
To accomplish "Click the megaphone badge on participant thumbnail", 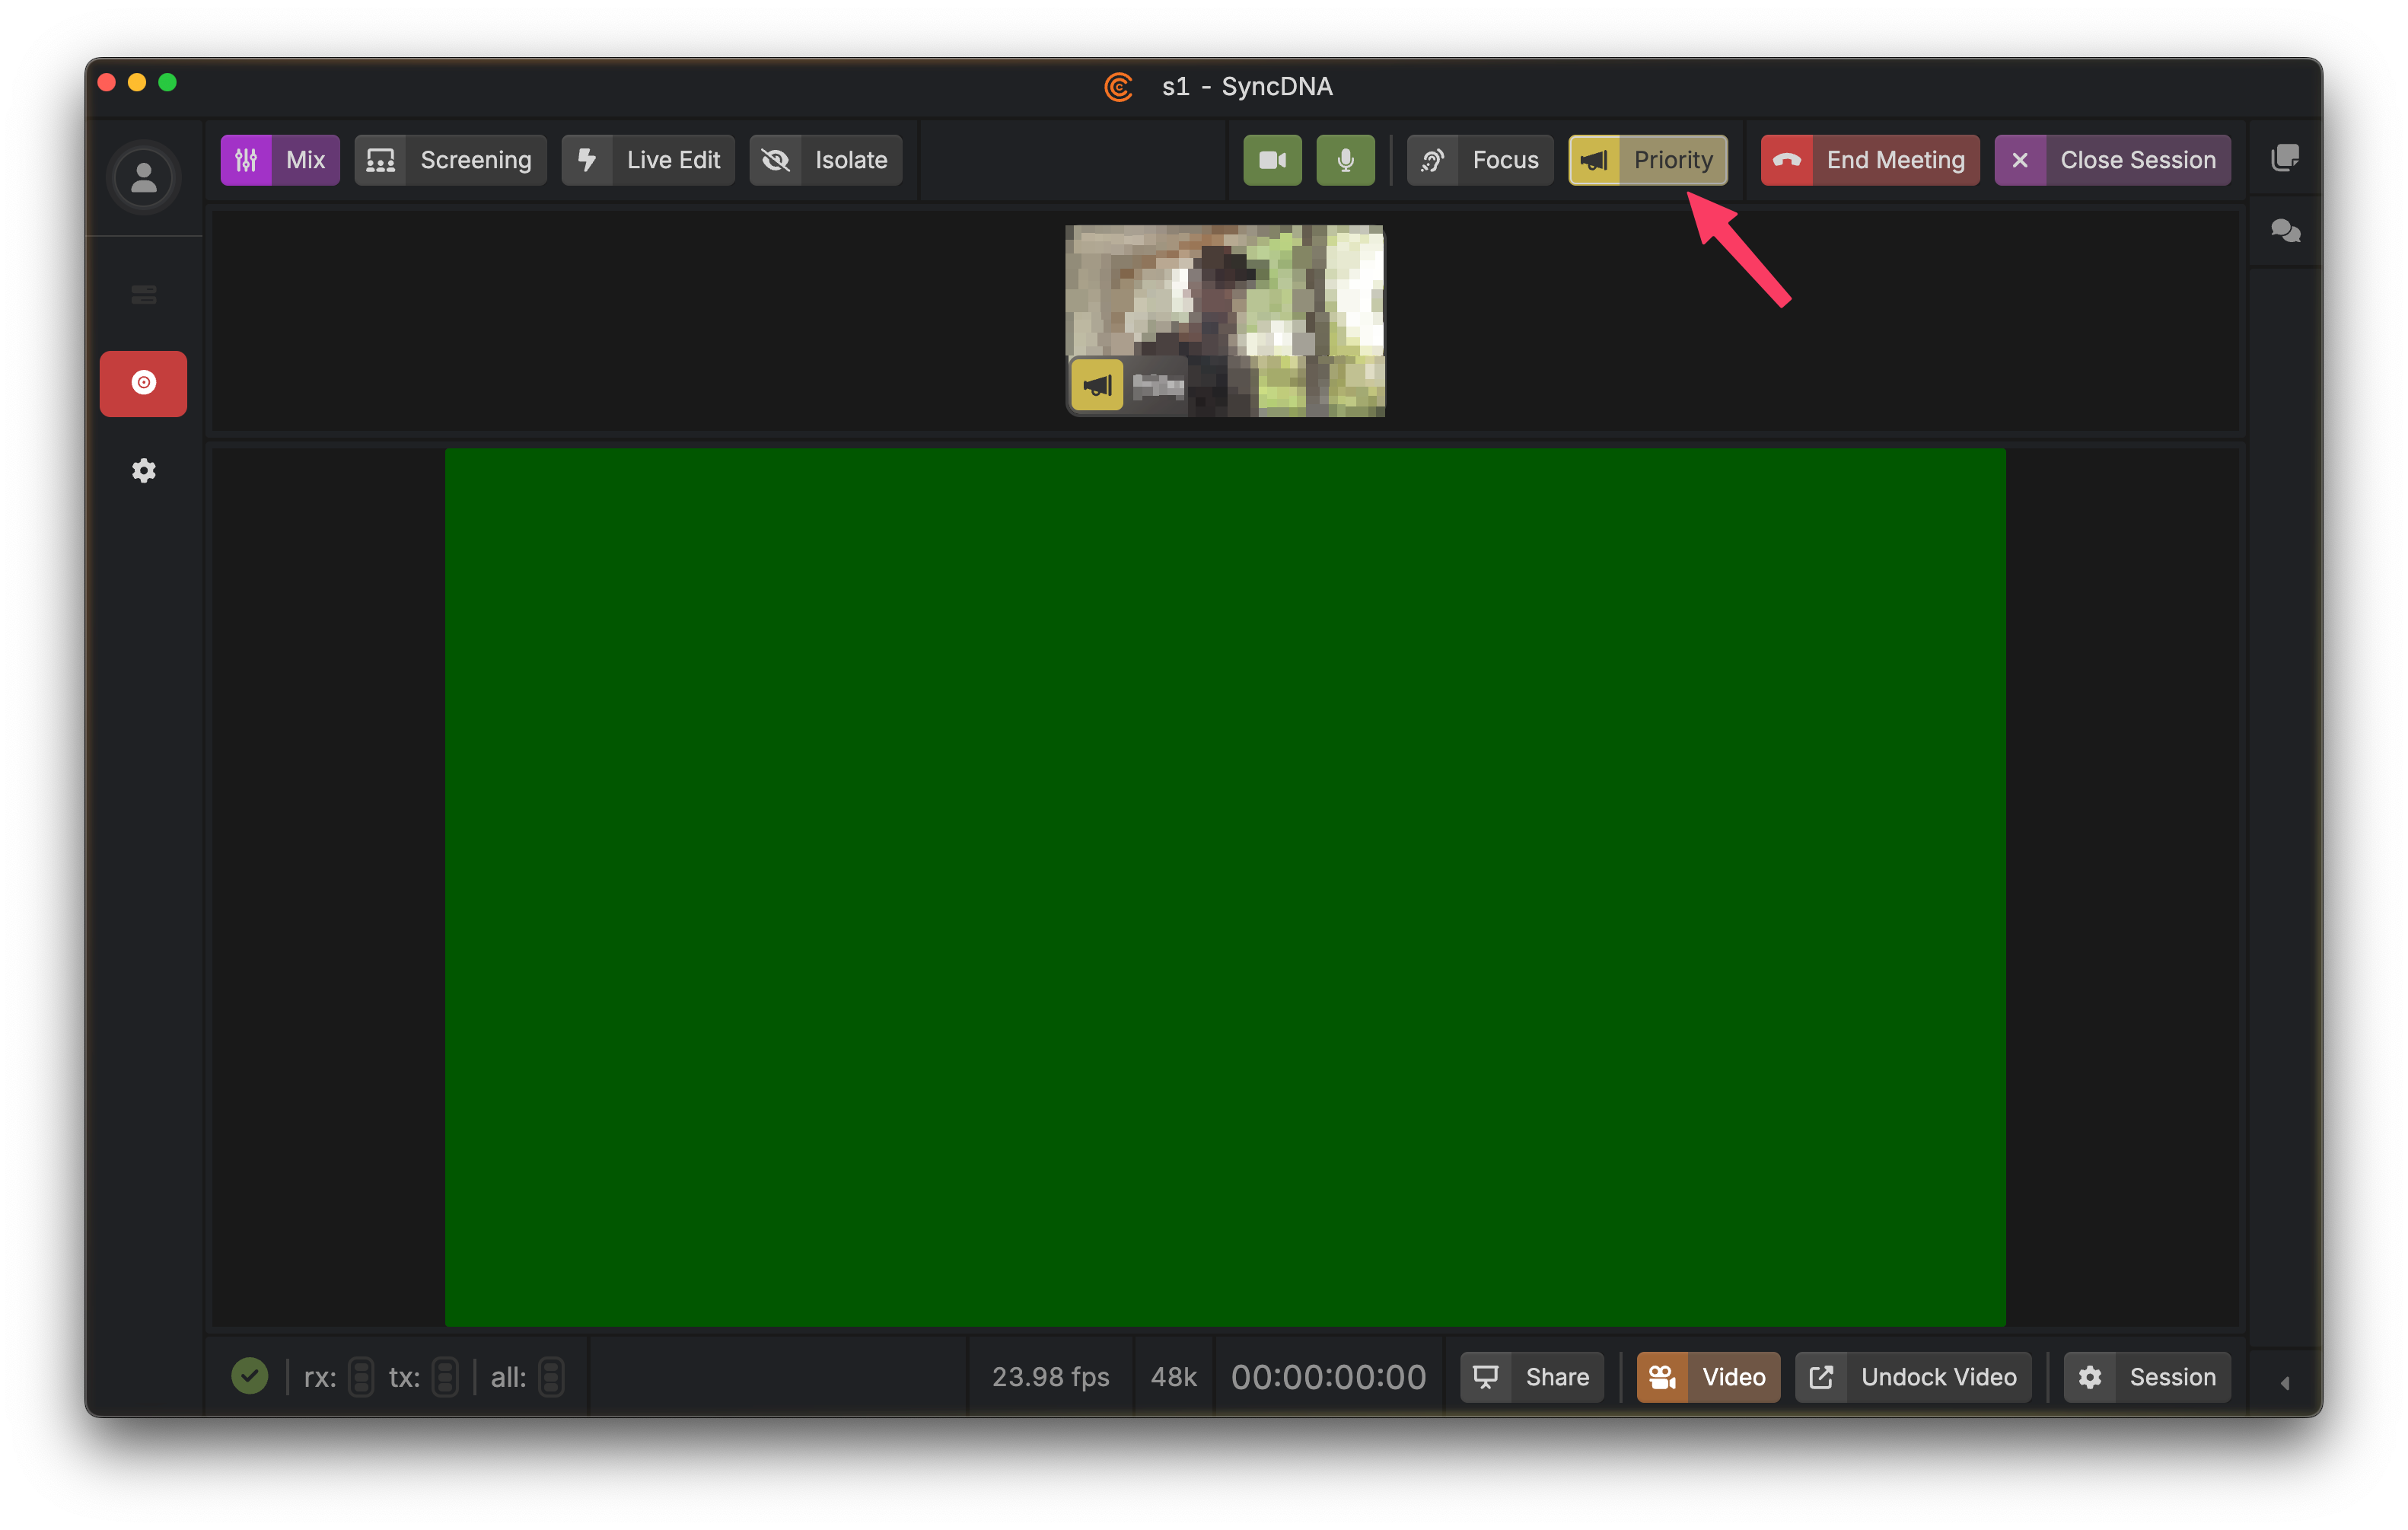I will 1097,385.
